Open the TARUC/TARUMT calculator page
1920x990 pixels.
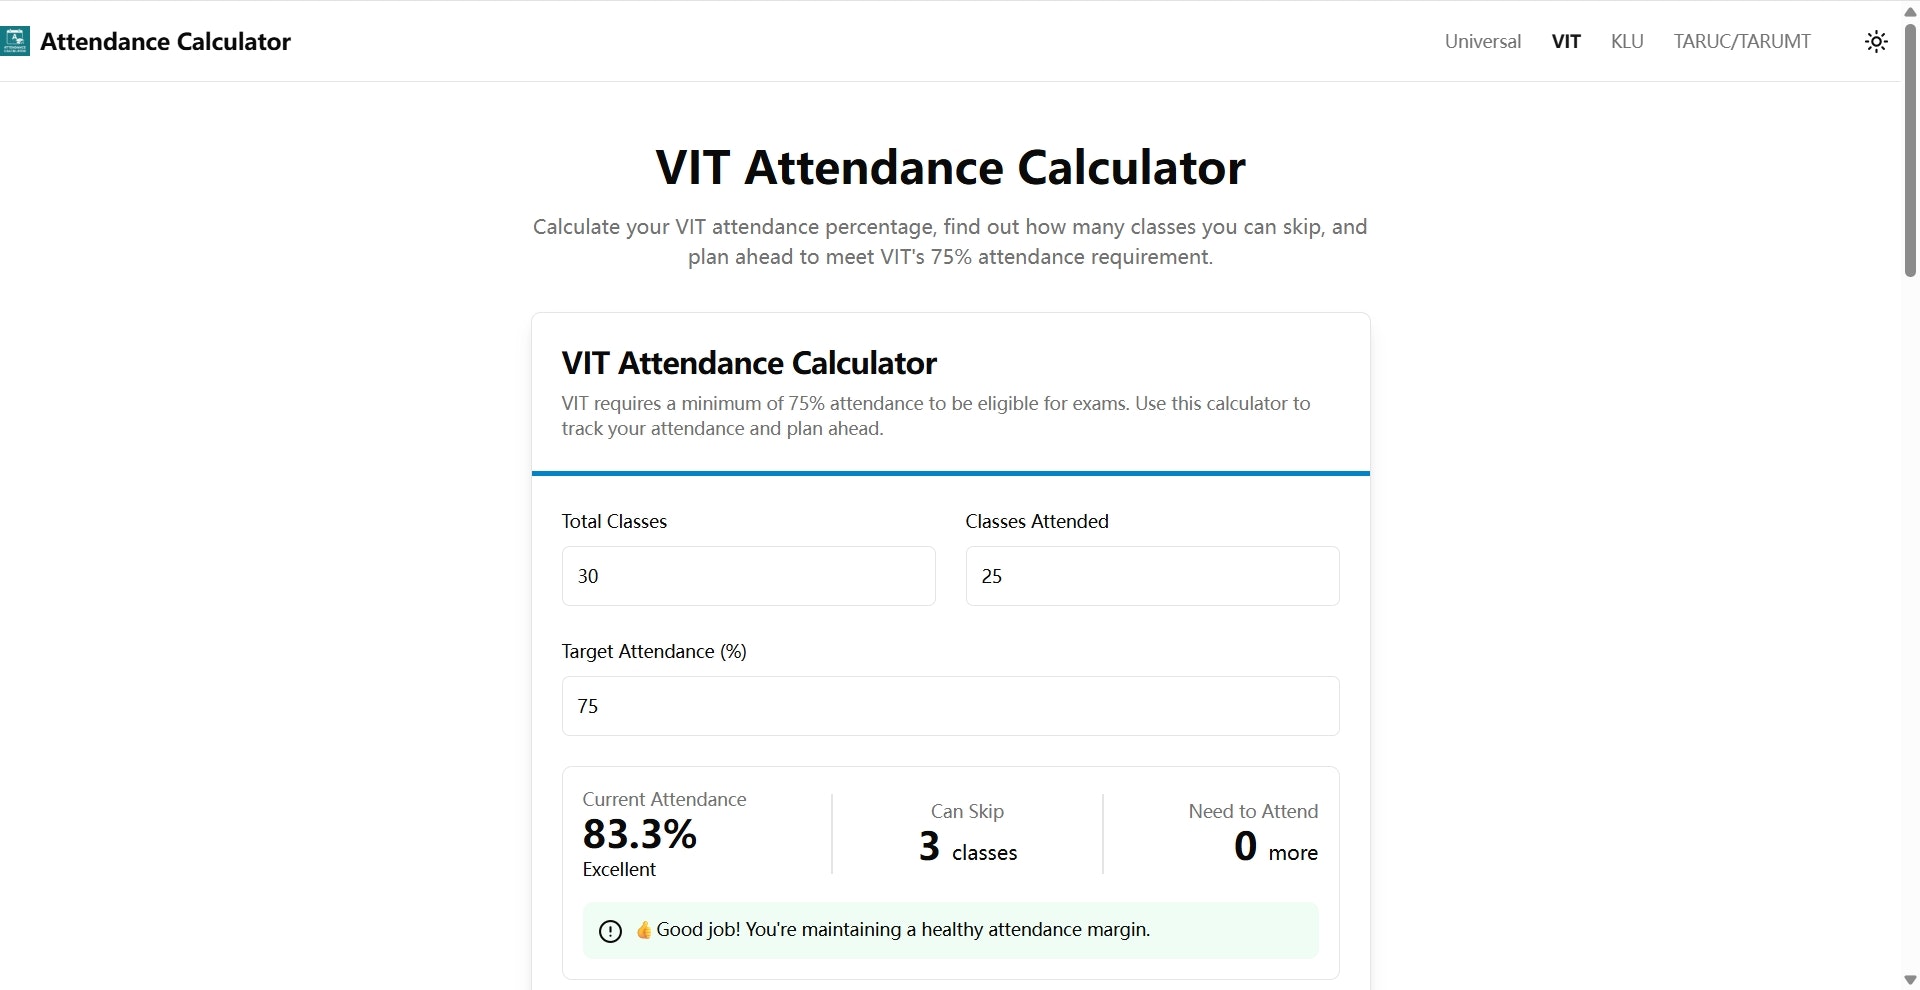(x=1742, y=41)
